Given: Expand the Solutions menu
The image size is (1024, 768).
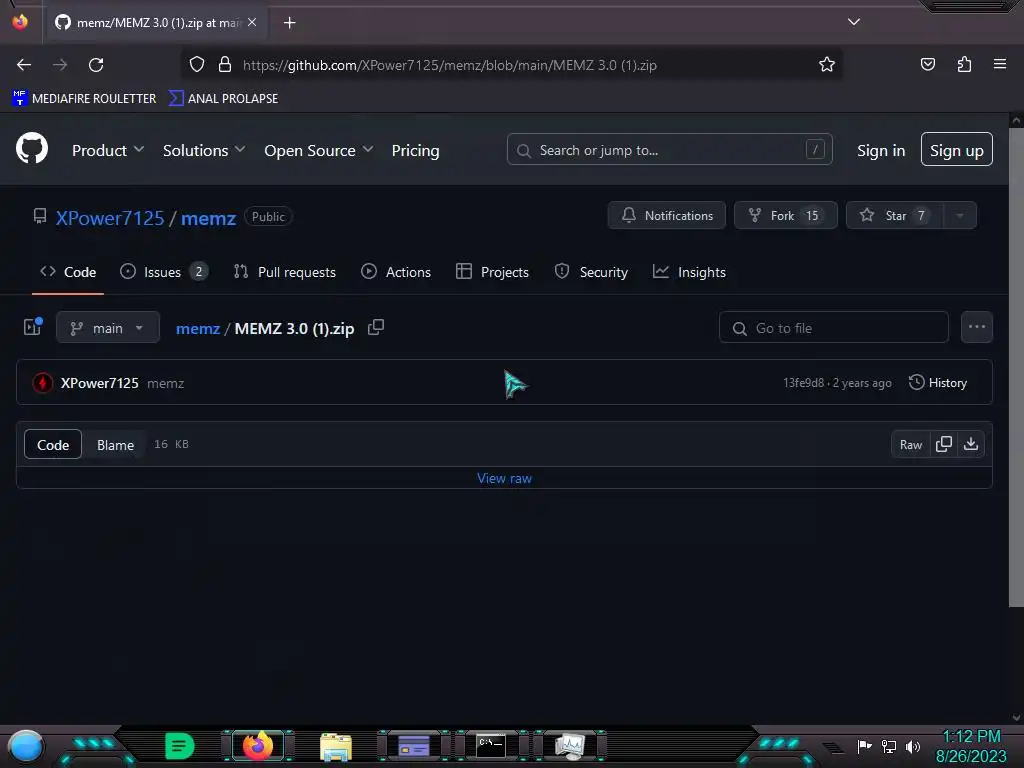Looking at the screenshot, I should (204, 150).
